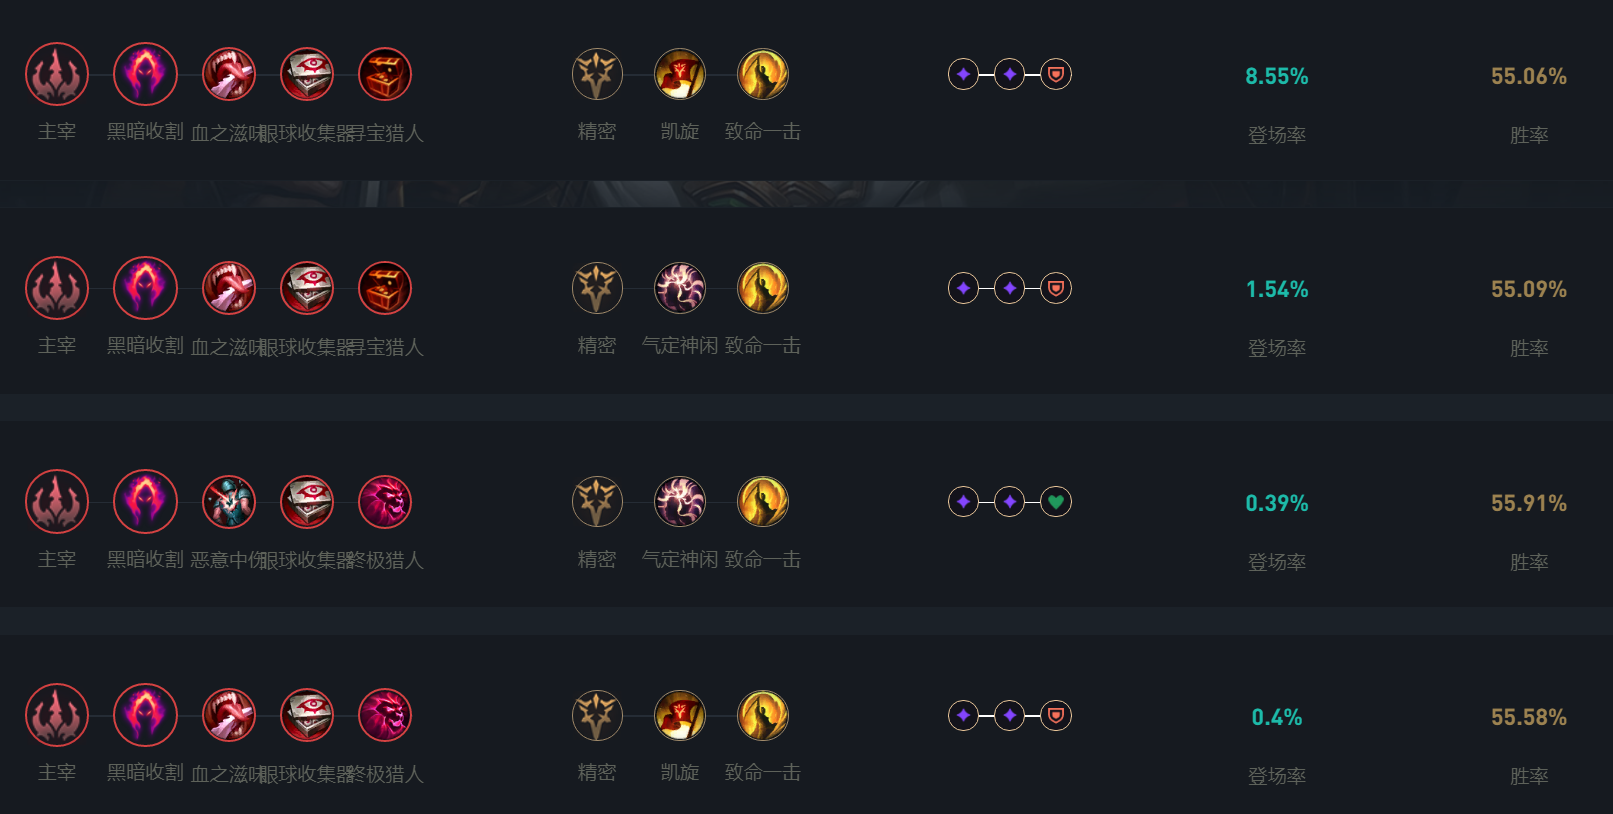
Task: Click red shield shard in the 8.55% build
Action: (1056, 74)
